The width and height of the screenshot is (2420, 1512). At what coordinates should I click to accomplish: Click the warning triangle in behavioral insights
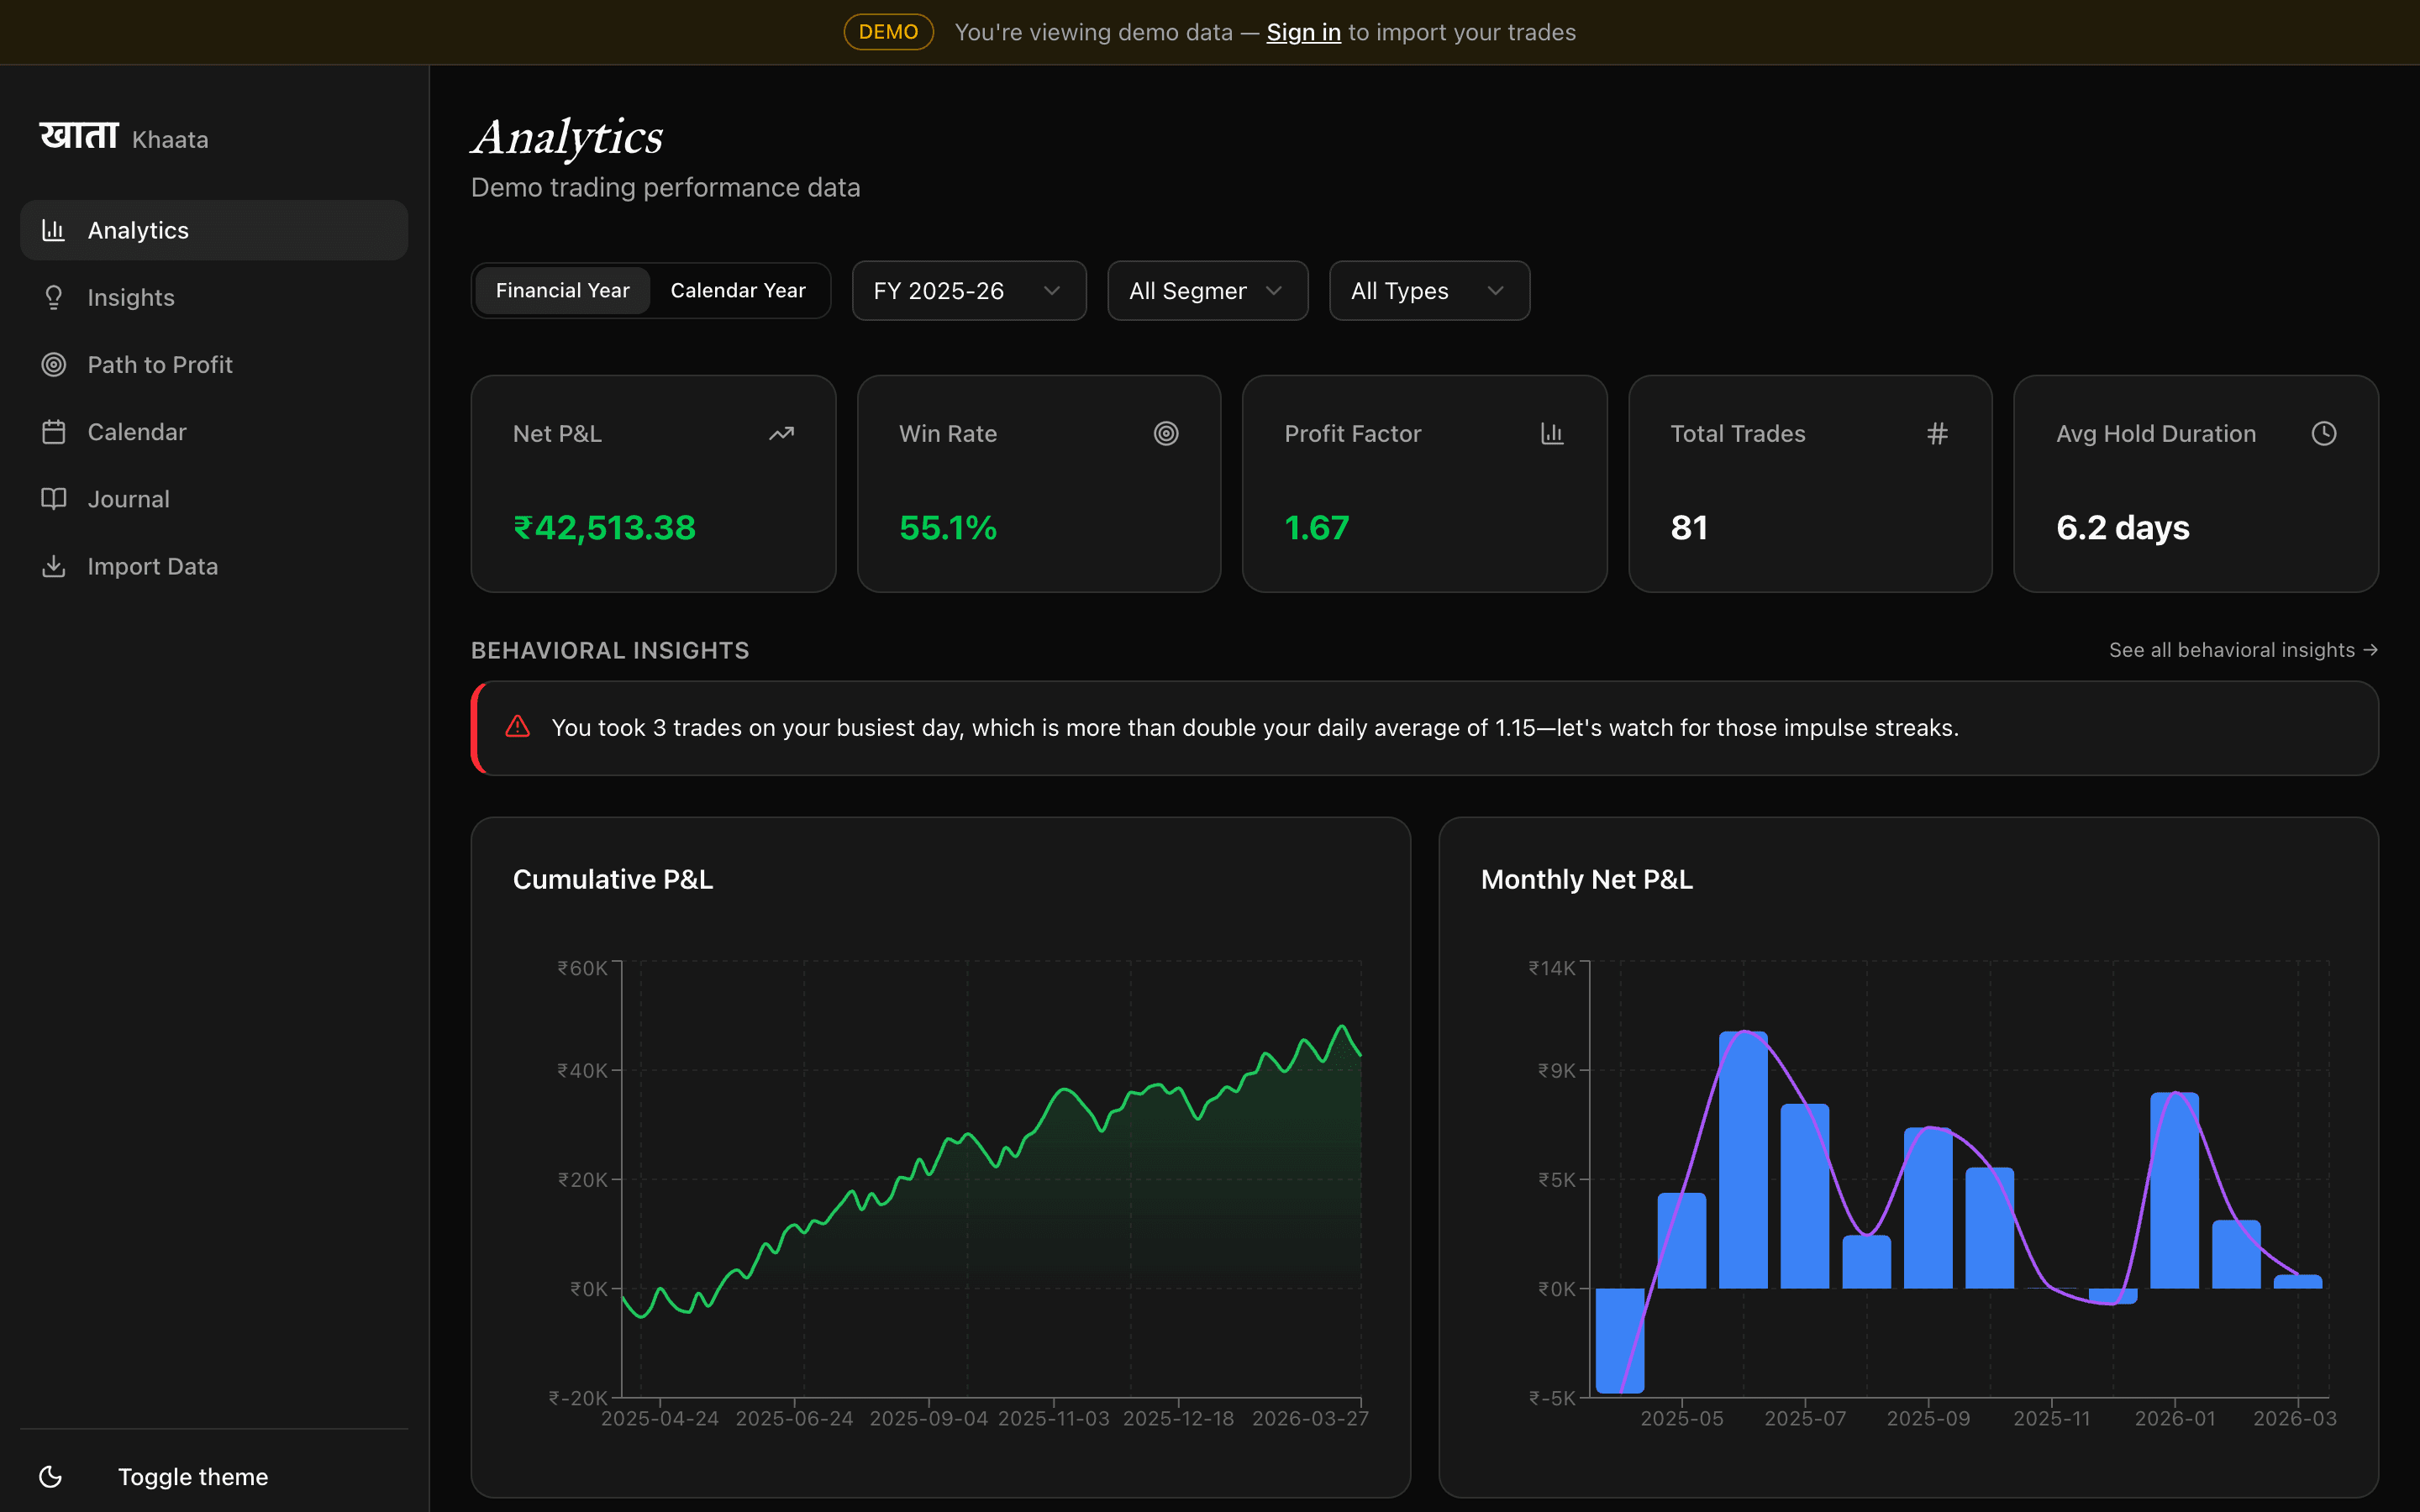pyautogui.click(x=517, y=727)
